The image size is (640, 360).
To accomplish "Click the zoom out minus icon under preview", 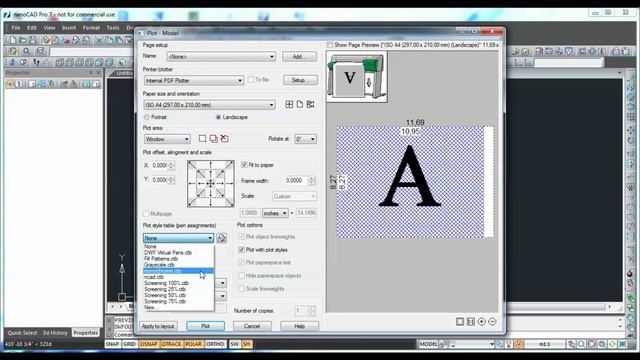I will pyautogui.click(x=492, y=322).
